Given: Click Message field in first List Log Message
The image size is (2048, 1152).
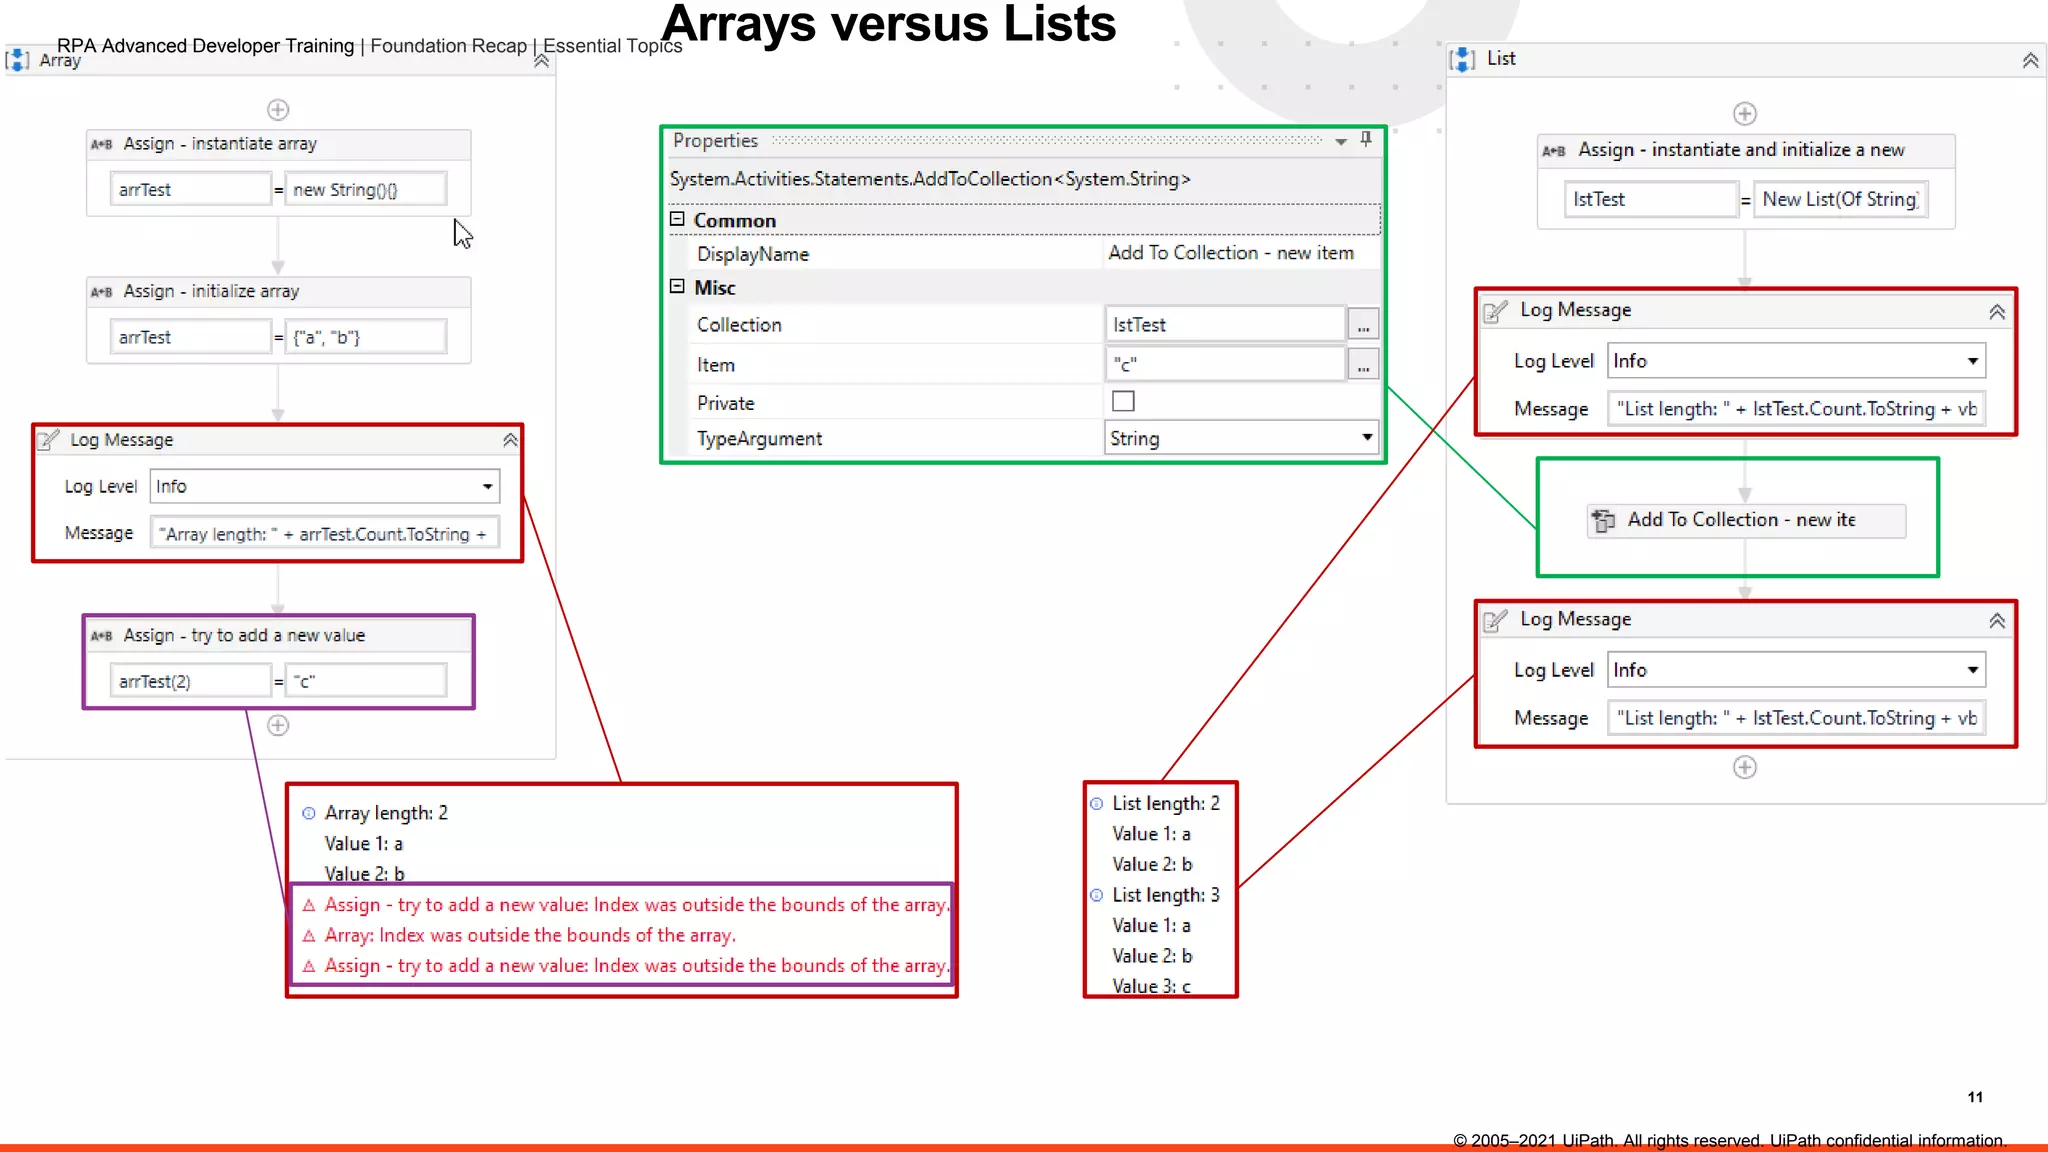Looking at the screenshot, I should click(x=1796, y=409).
